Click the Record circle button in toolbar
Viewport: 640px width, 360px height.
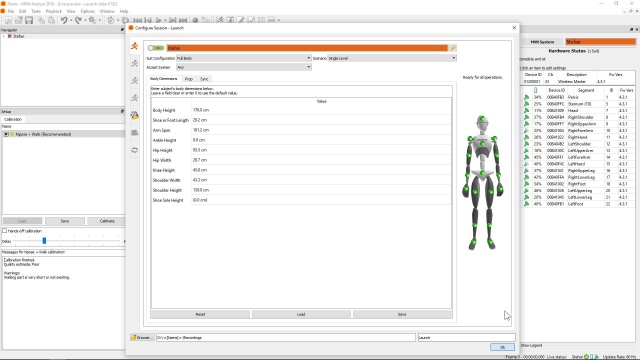(195, 20)
